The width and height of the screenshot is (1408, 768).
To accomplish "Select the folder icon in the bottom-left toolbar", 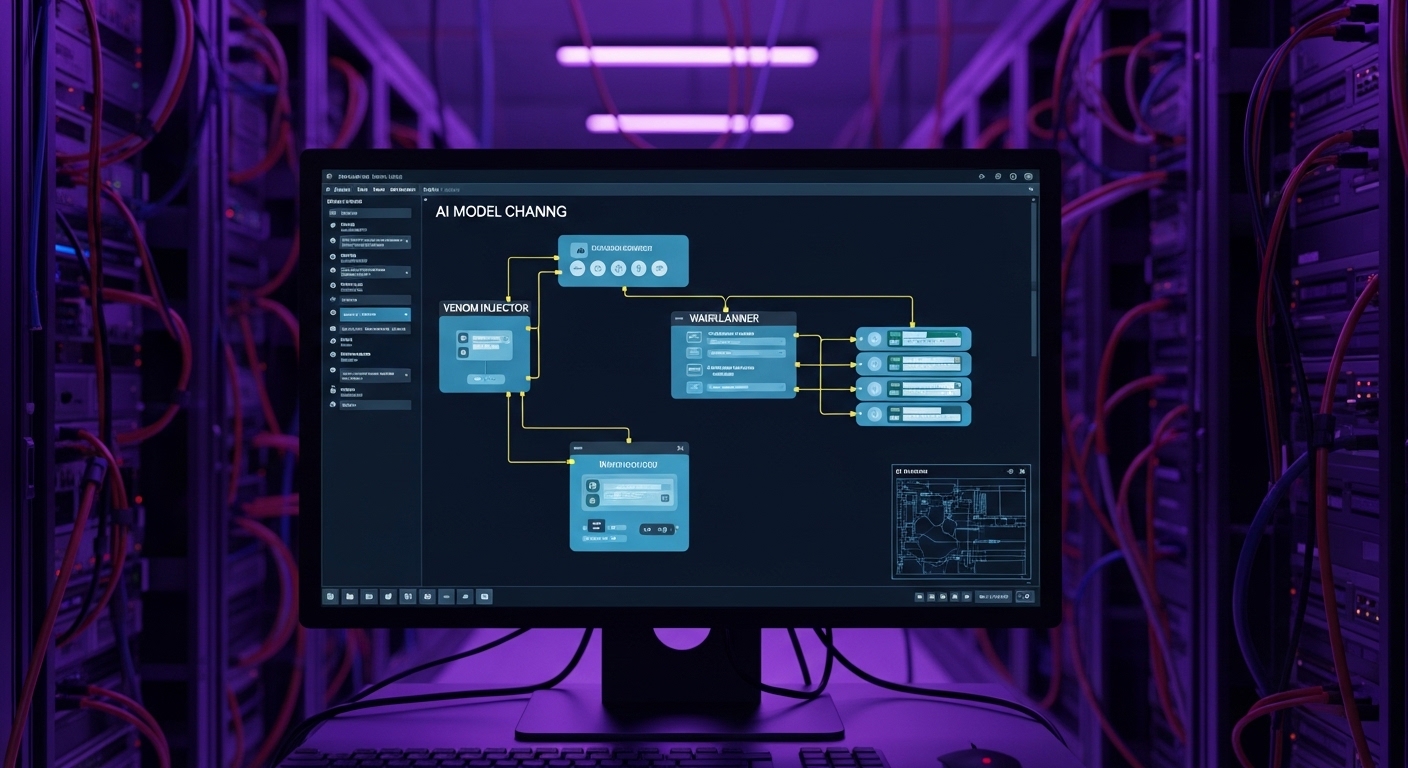I will tap(349, 596).
